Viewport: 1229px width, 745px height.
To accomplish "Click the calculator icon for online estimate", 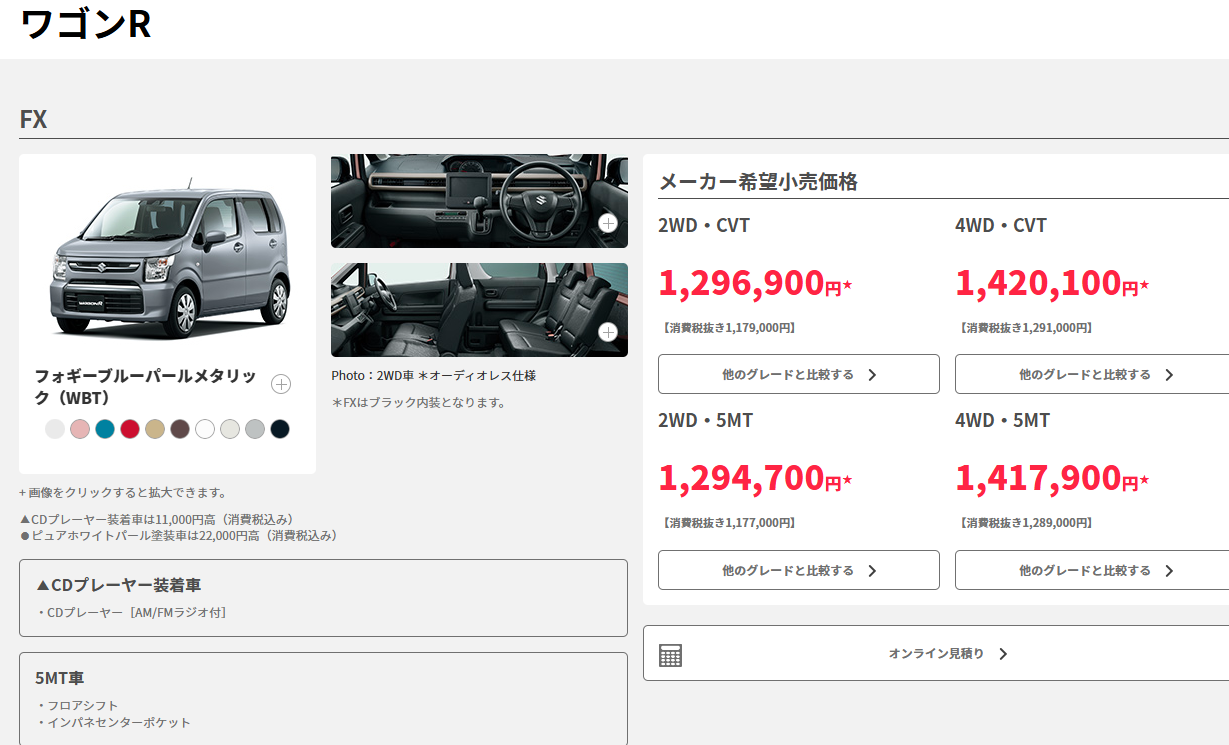I will 671,654.
